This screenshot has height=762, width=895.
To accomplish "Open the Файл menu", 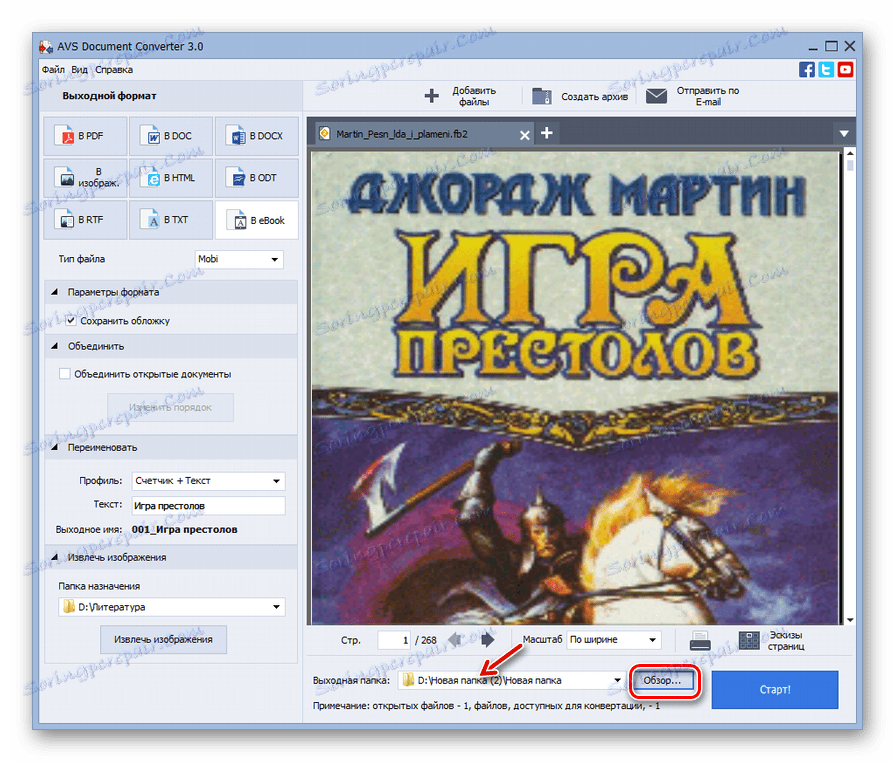I will pos(53,70).
